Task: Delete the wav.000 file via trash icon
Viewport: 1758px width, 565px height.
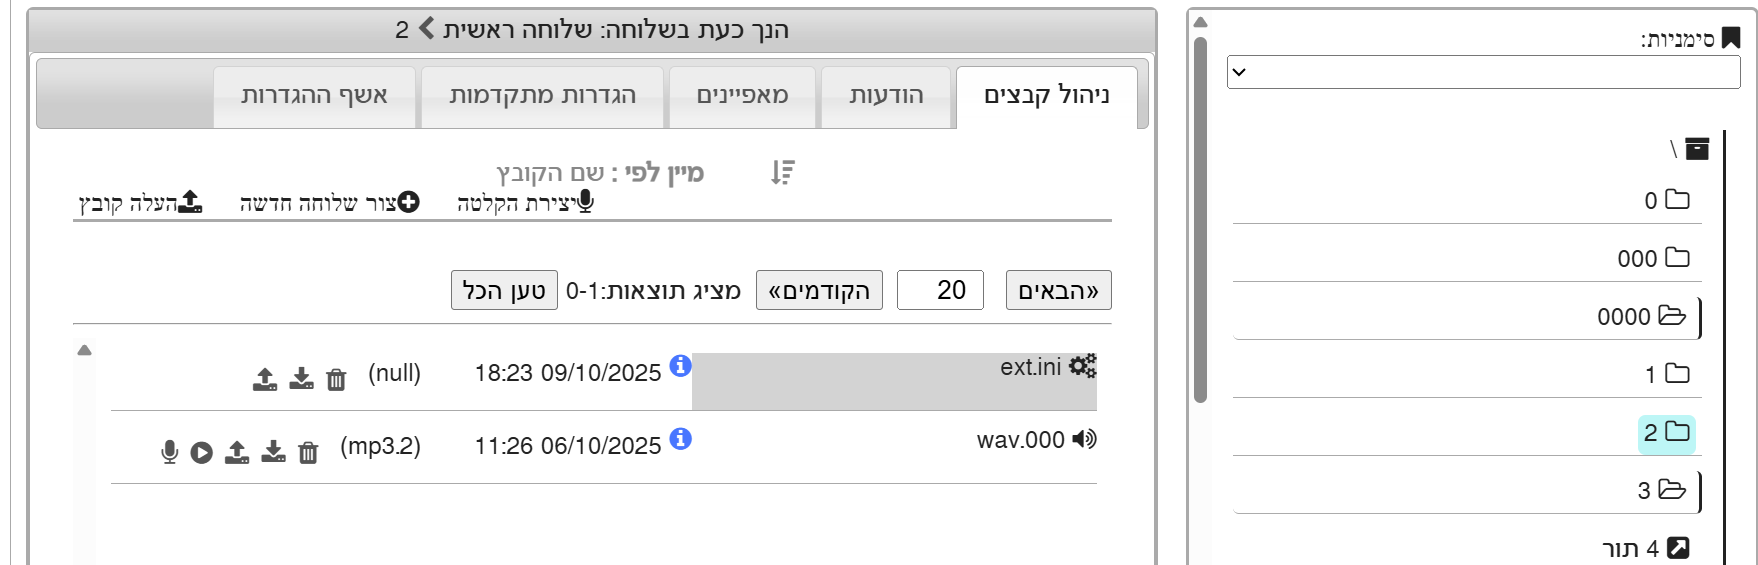Action: pyautogui.click(x=308, y=453)
